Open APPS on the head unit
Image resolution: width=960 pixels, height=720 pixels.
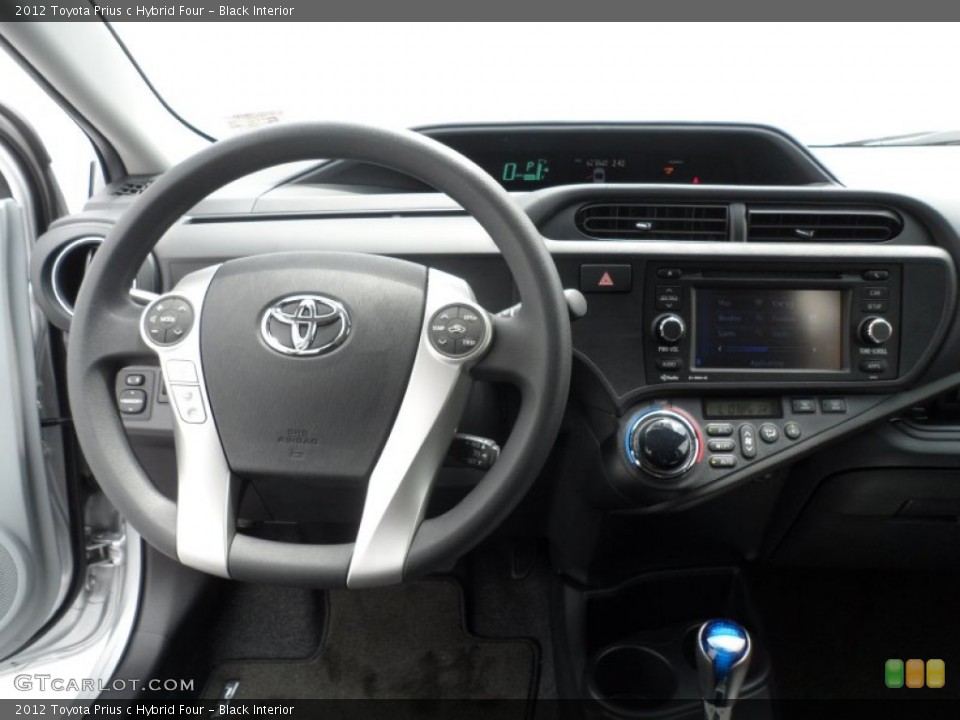874,366
